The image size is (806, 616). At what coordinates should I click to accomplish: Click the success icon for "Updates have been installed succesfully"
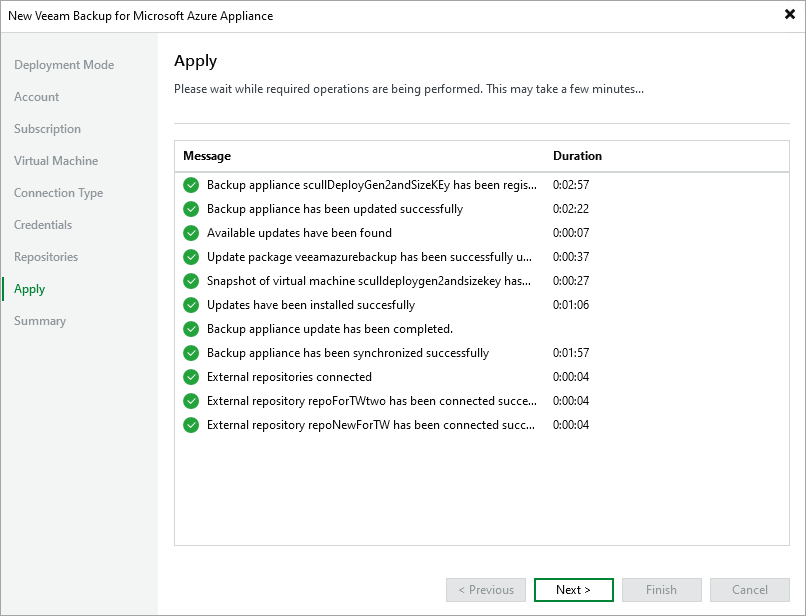tap(191, 305)
